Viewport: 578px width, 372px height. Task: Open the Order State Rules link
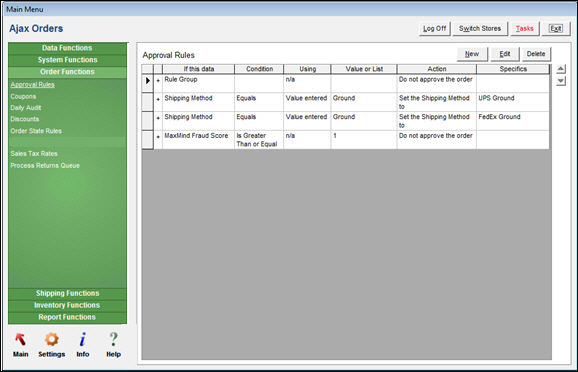[36, 131]
